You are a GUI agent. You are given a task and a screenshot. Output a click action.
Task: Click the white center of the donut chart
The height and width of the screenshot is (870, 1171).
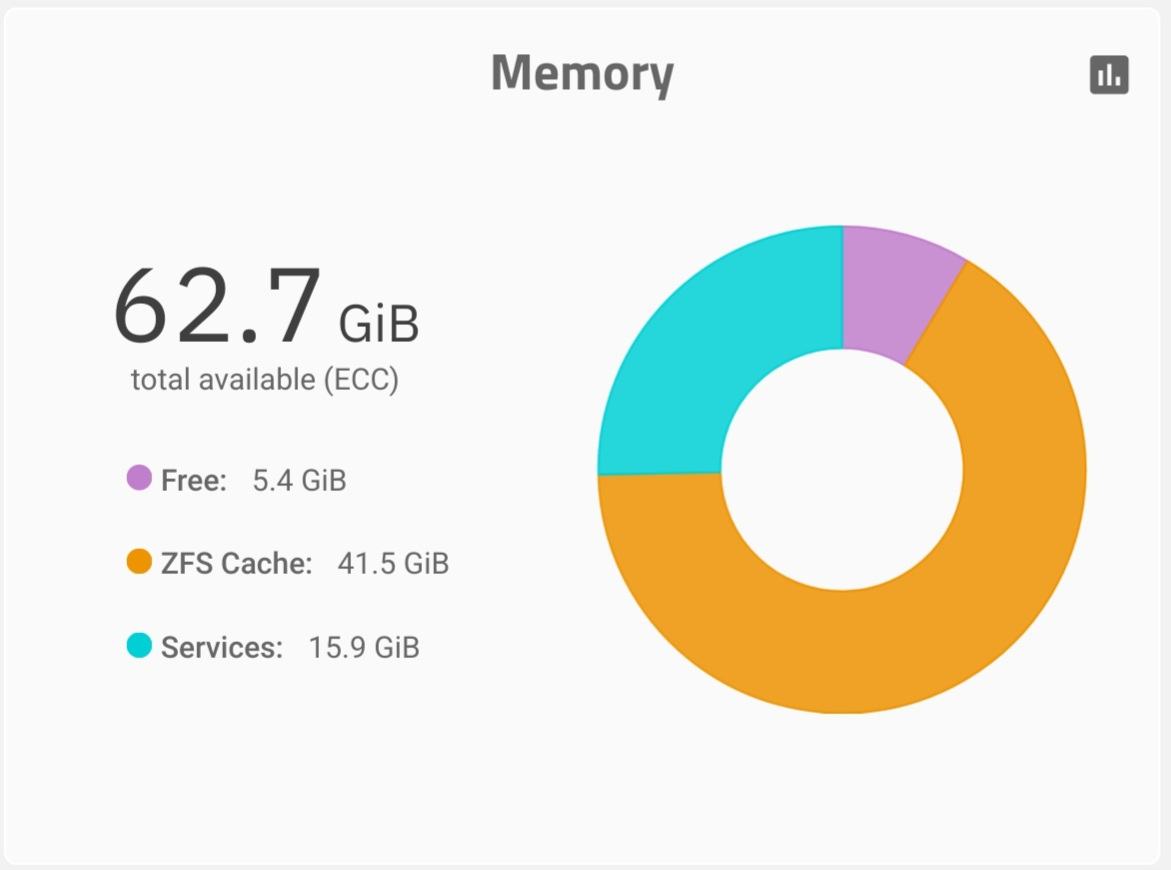(x=842, y=469)
